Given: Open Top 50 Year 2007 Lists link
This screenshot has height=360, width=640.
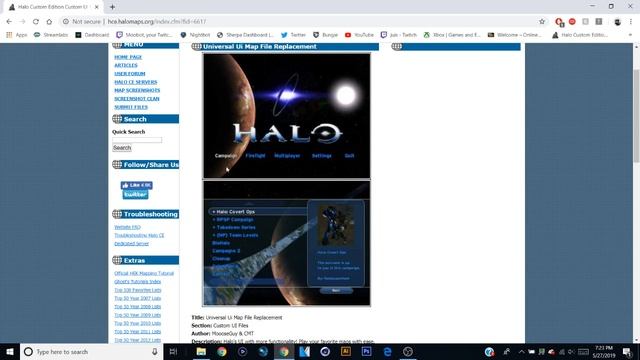Looking at the screenshot, I should (138, 298).
